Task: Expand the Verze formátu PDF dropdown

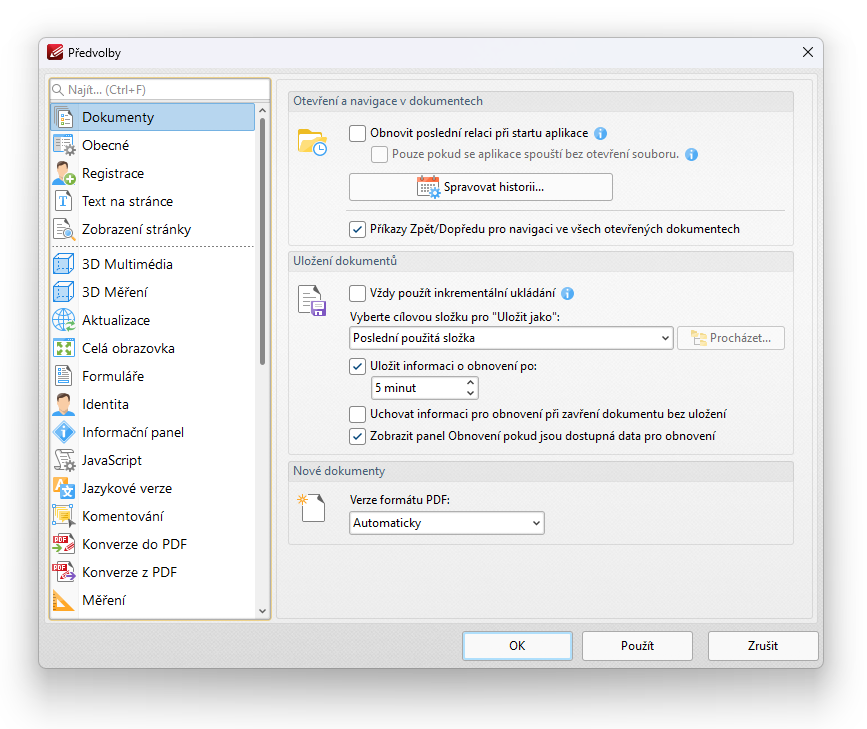Action: pos(446,523)
